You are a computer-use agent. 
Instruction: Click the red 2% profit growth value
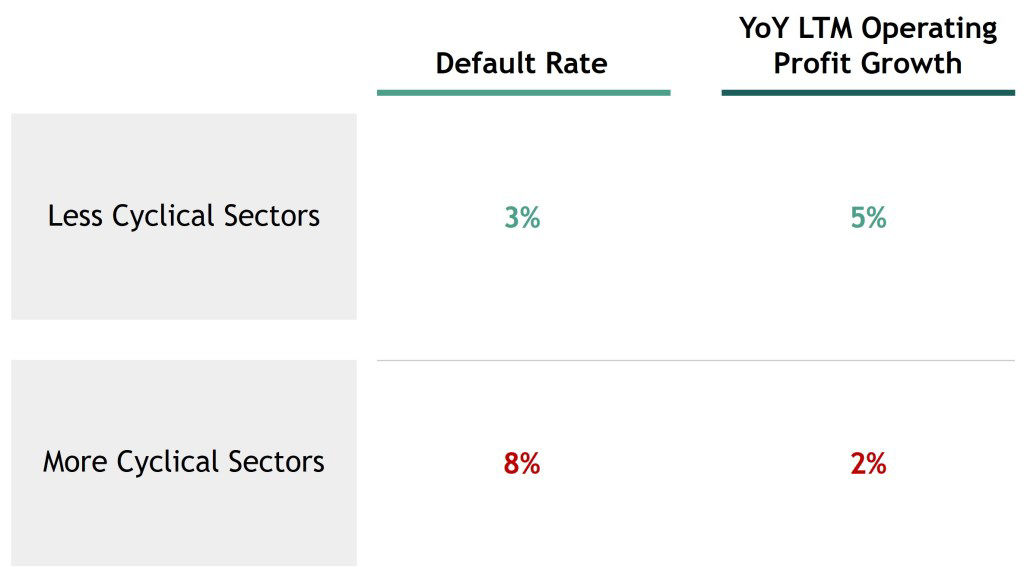868,464
